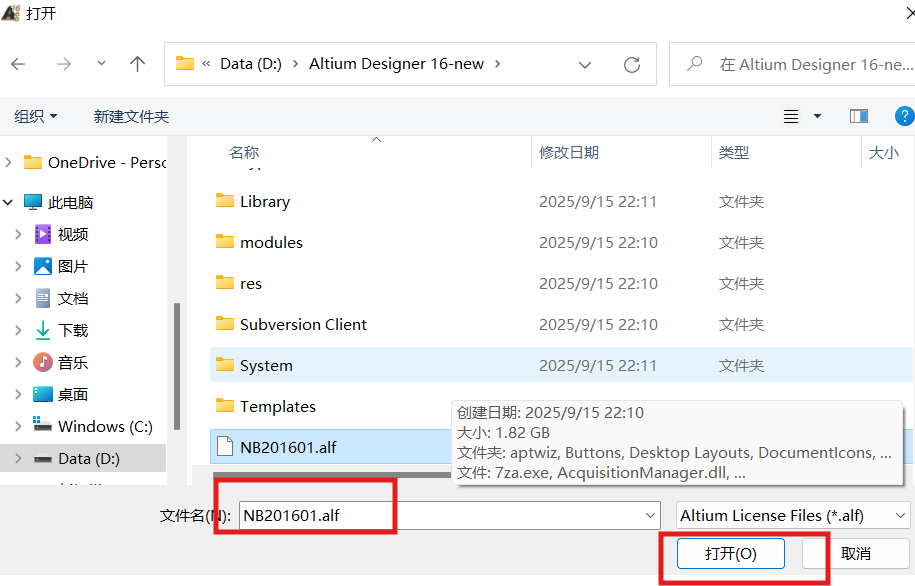The height and width of the screenshot is (586, 915).
Task: Click the file list horizontal scrollbar
Action: tap(331, 475)
